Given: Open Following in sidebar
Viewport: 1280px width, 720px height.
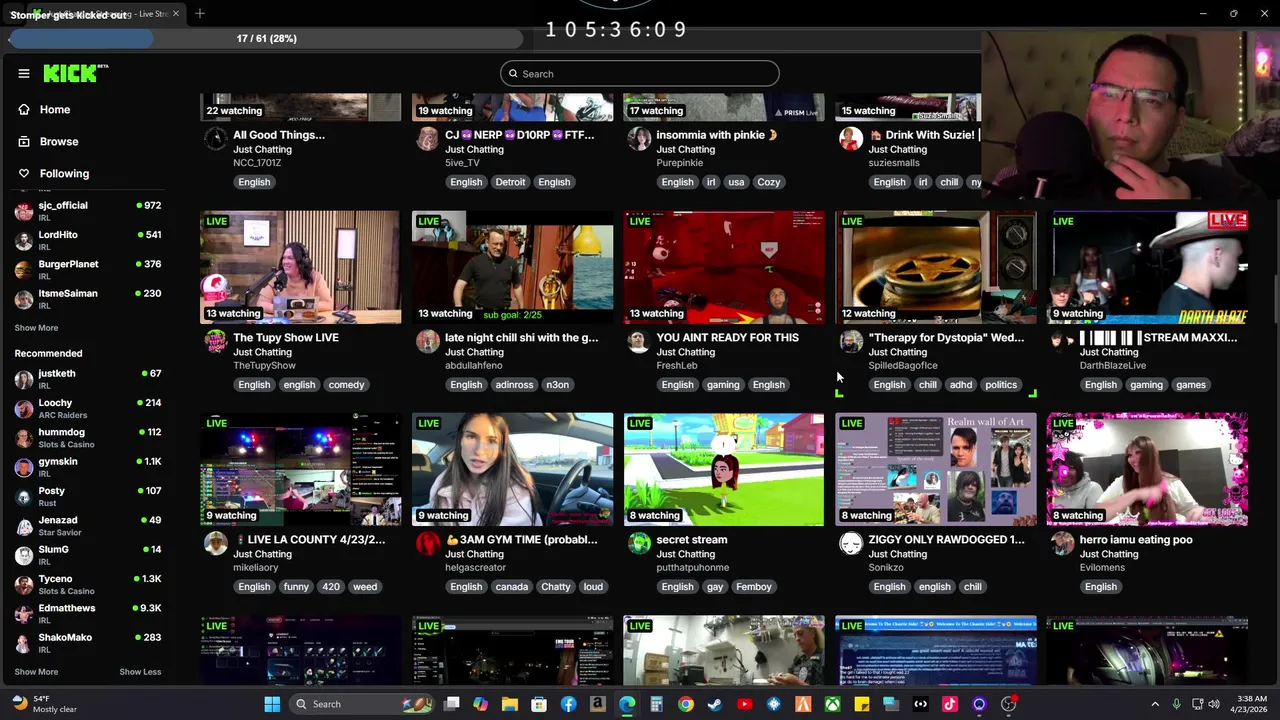Looking at the screenshot, I should pos(64,173).
